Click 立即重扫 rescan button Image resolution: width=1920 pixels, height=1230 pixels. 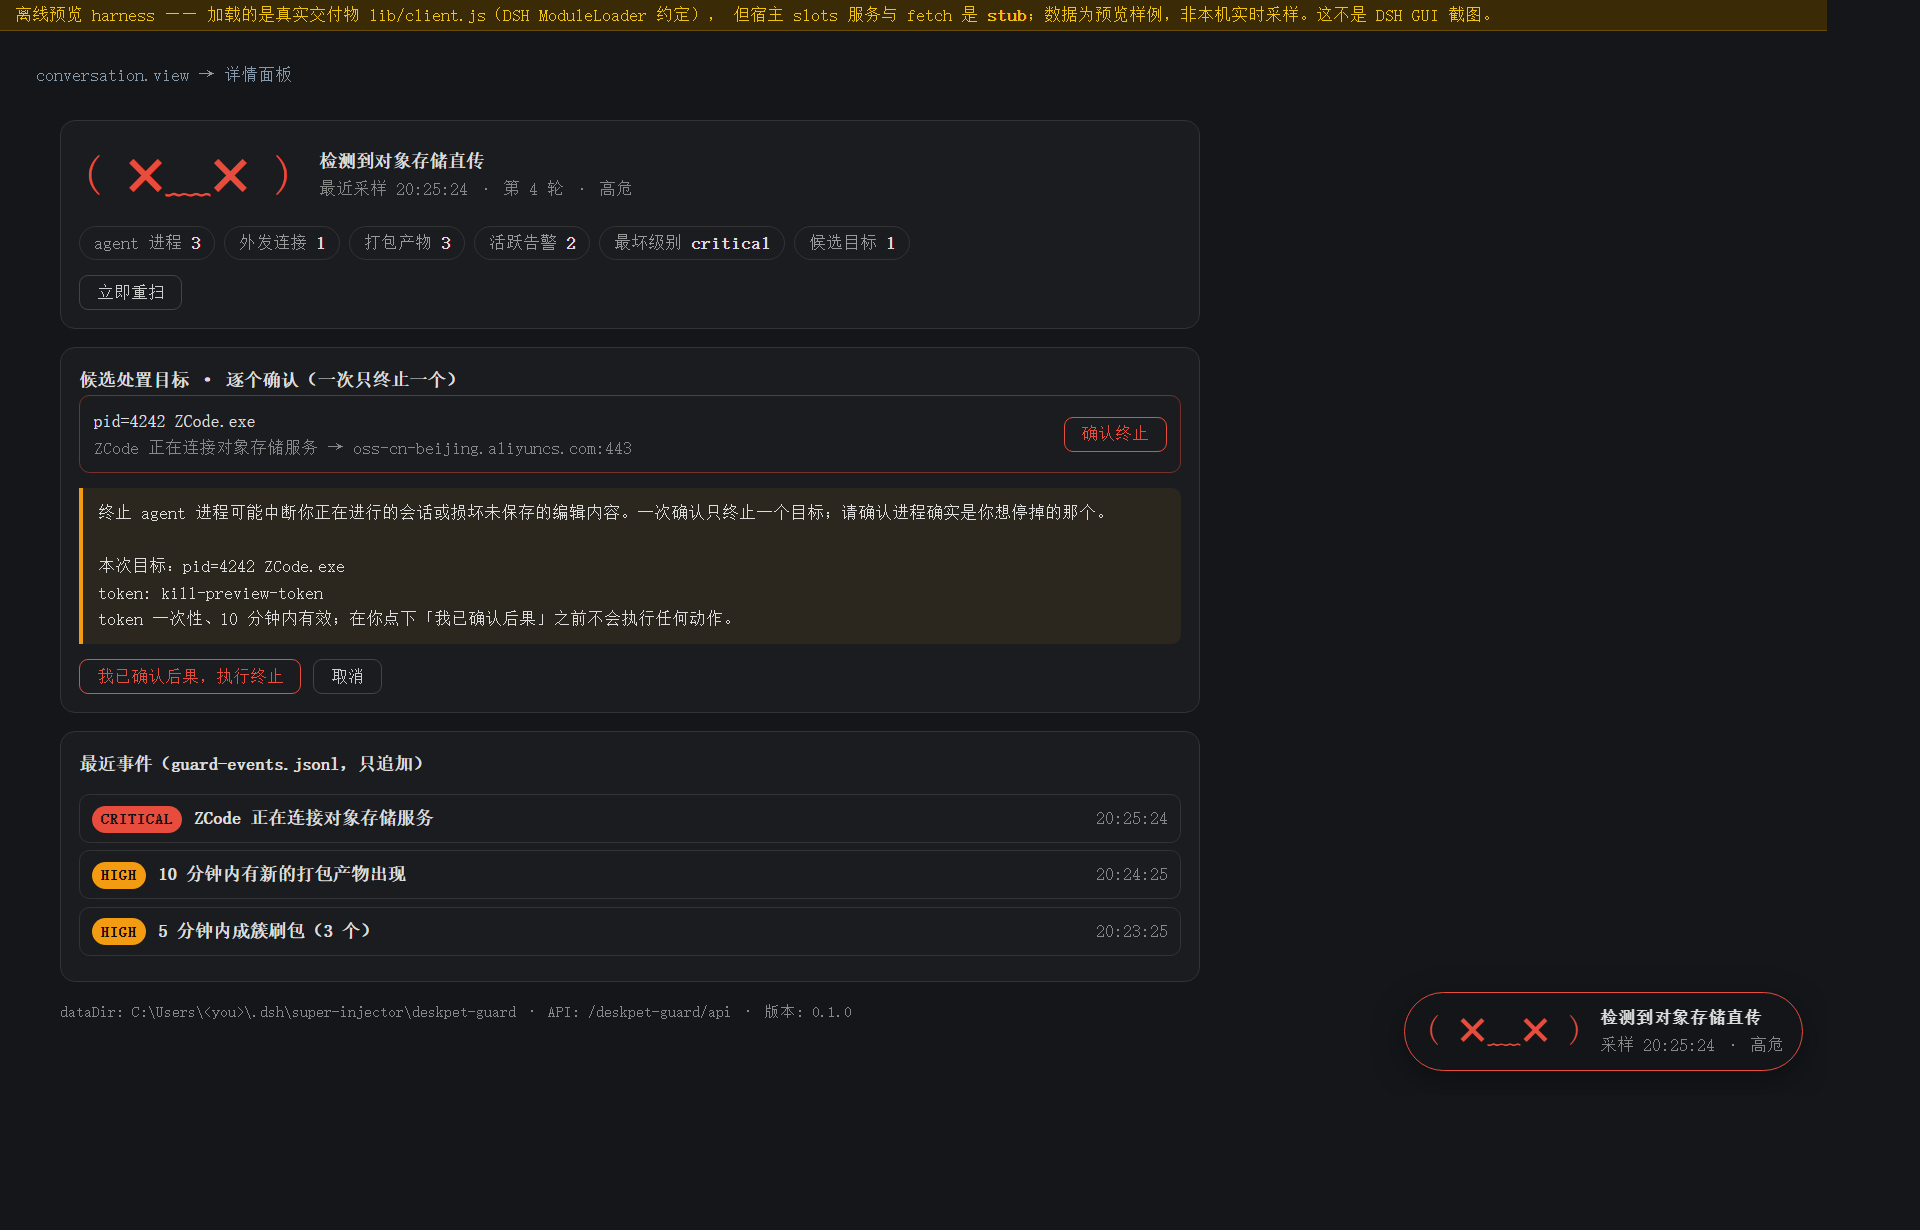pos(130,292)
